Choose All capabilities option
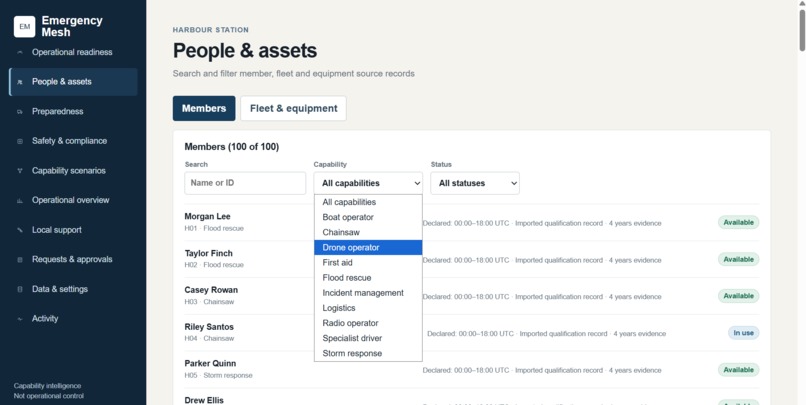806x405 pixels. pyautogui.click(x=368, y=202)
